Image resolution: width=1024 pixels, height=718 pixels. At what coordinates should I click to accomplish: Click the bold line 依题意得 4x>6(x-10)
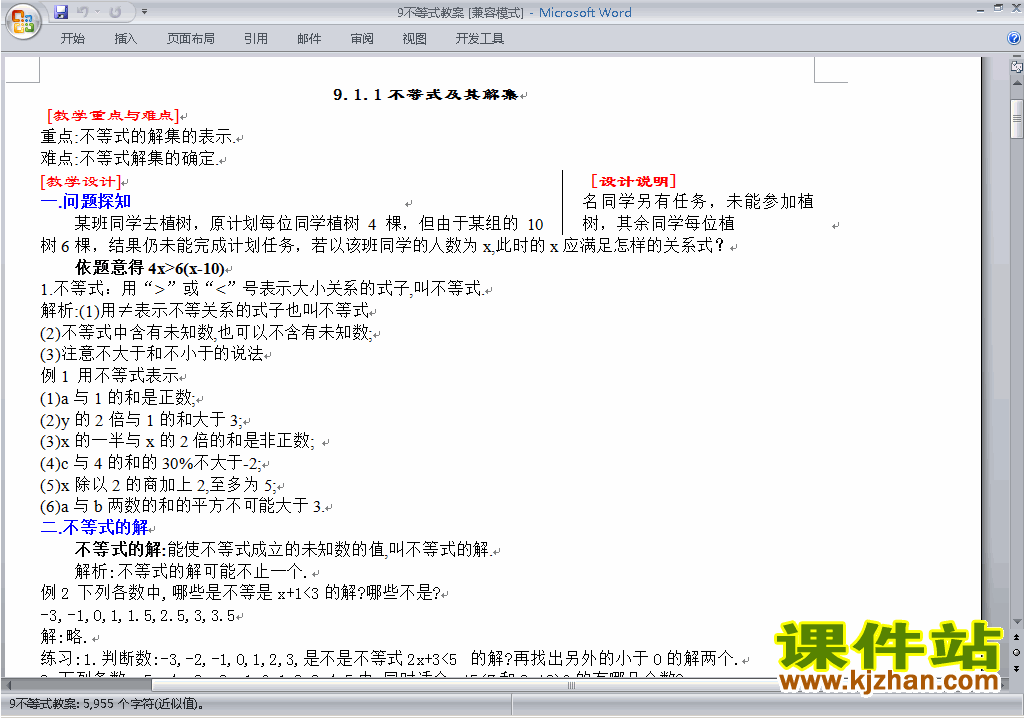pyautogui.click(x=150, y=268)
